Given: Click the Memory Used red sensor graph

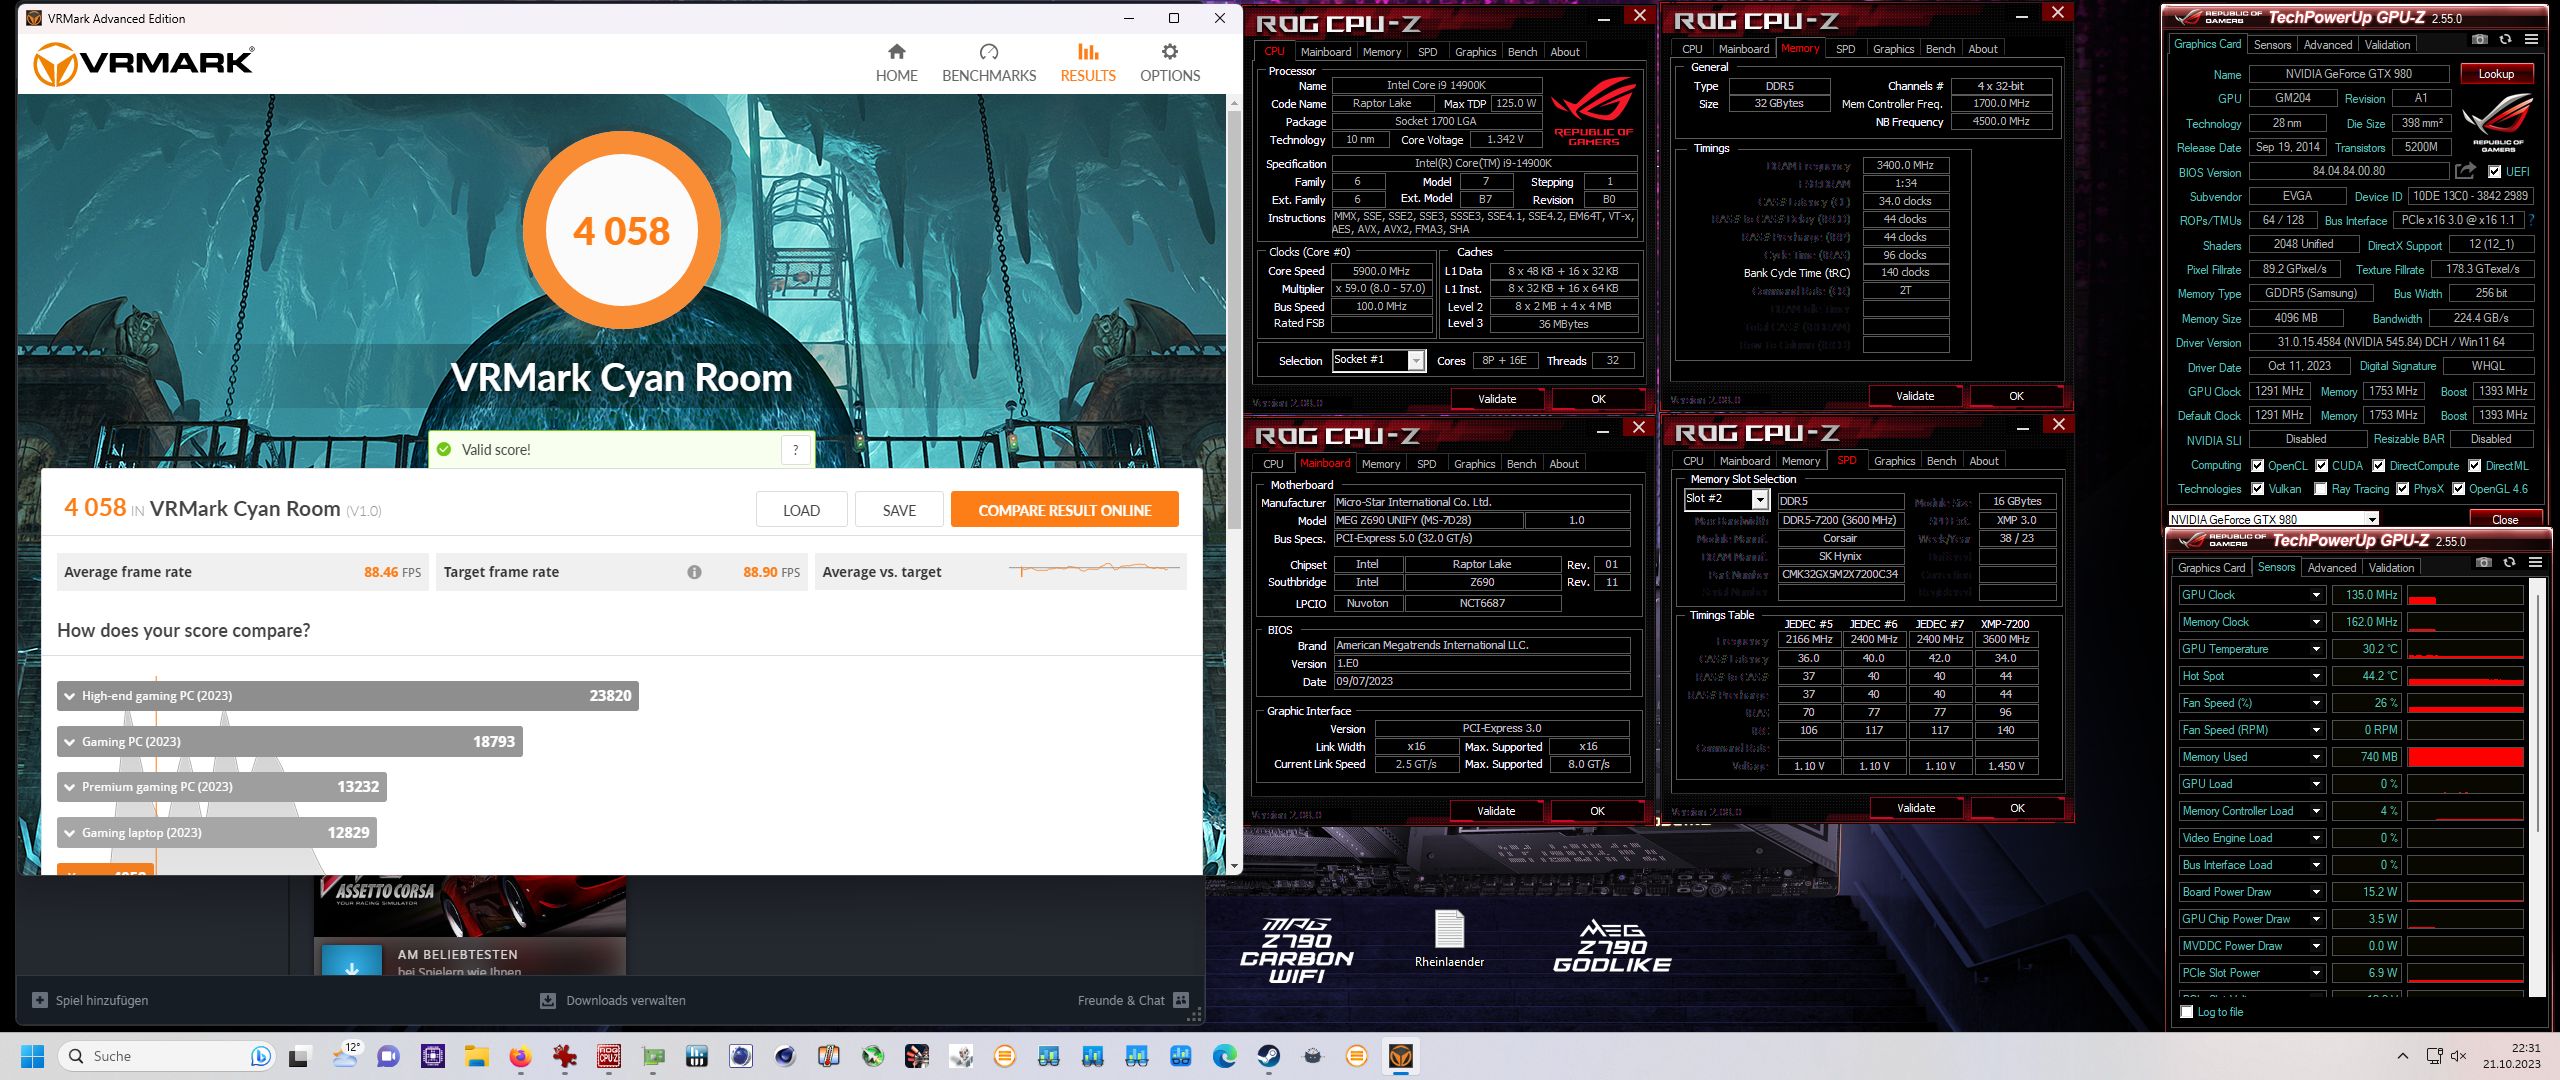Looking at the screenshot, I should [x=2465, y=757].
